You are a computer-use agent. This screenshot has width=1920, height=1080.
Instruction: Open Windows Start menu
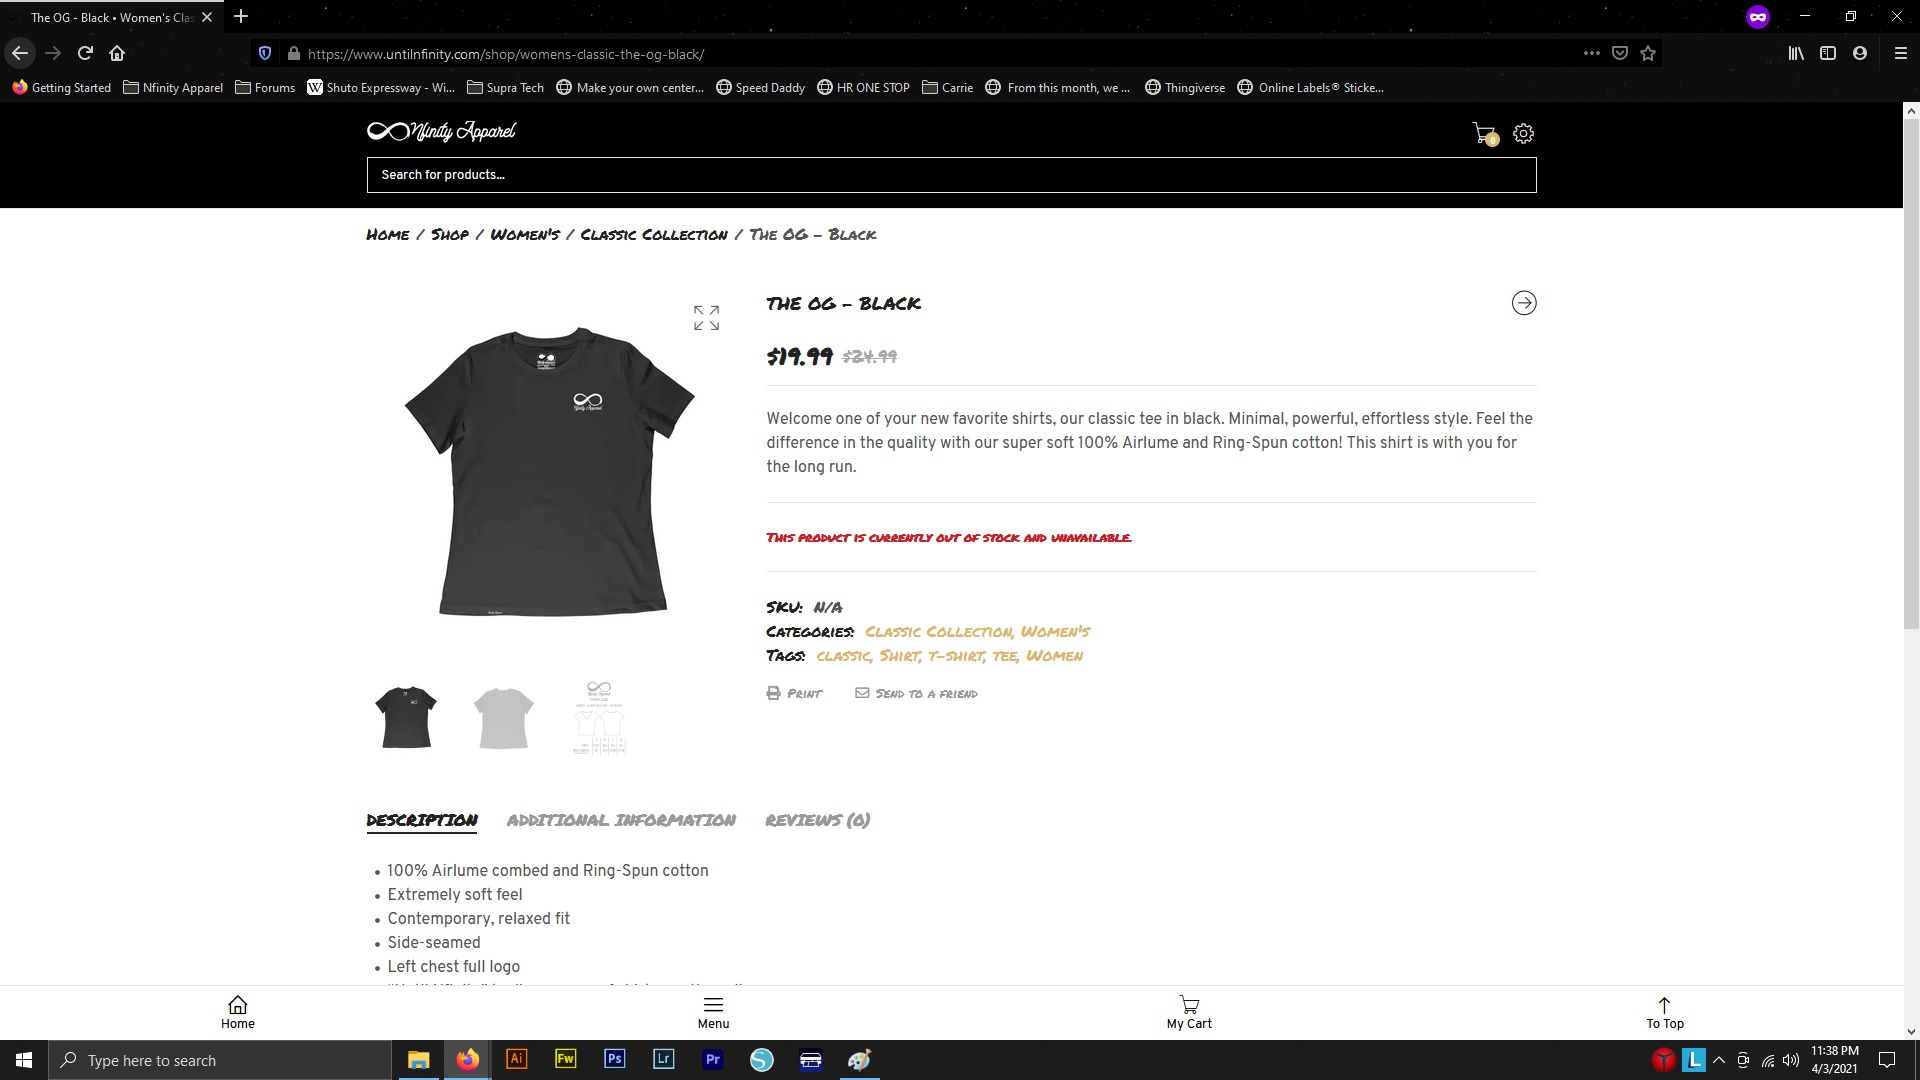24,1060
